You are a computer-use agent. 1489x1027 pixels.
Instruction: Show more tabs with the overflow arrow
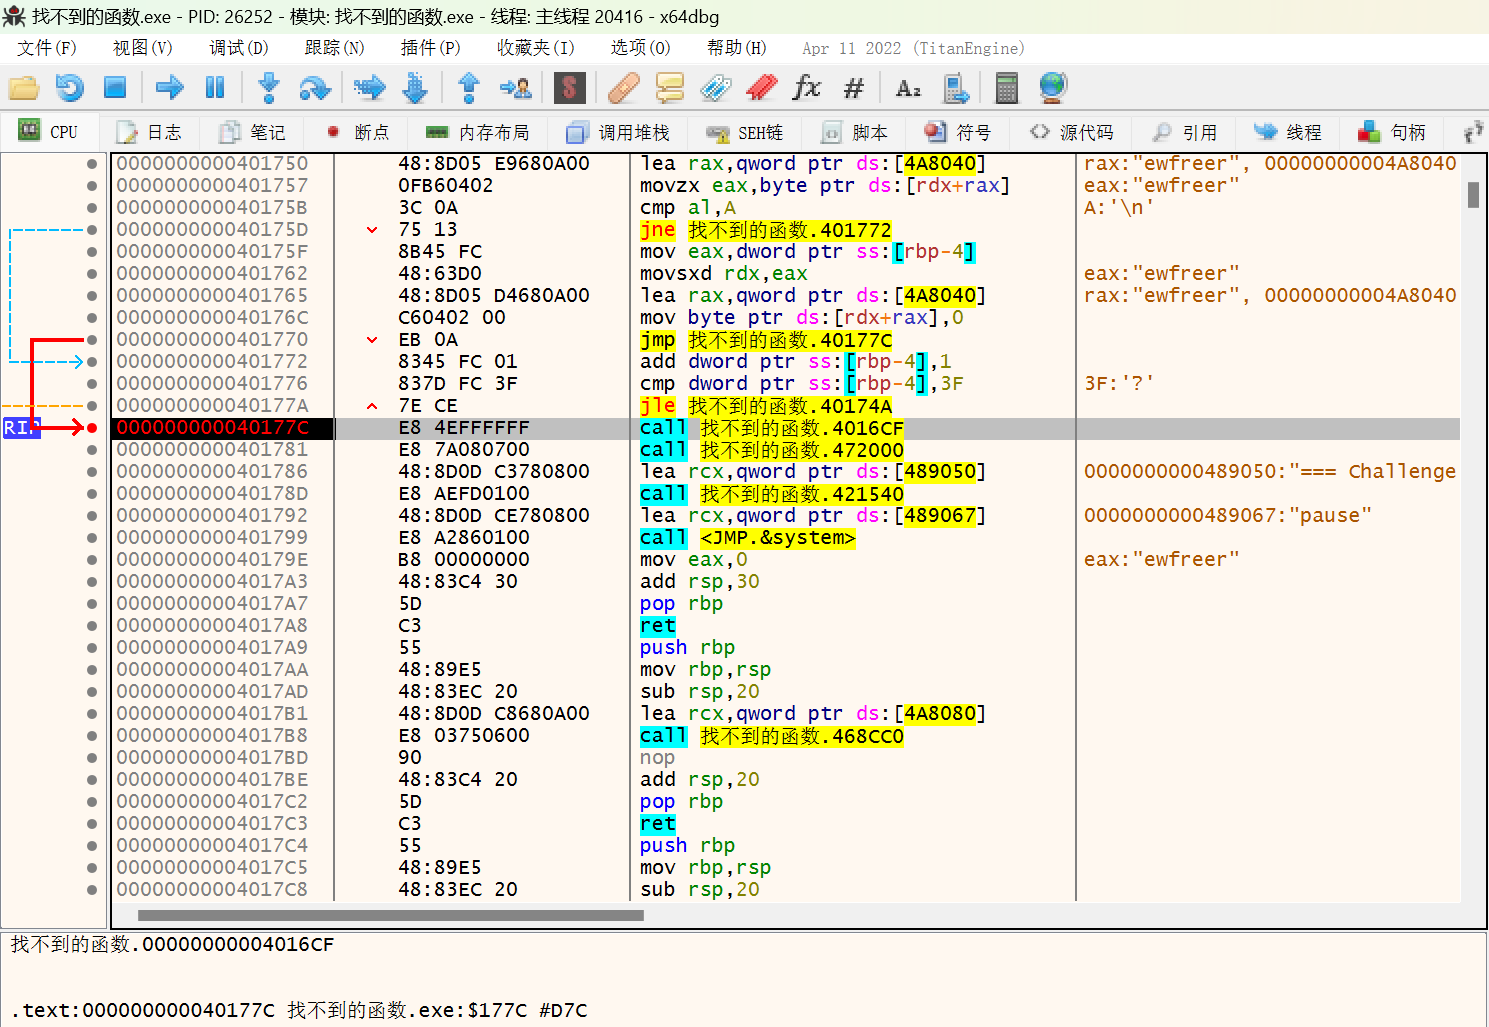pyautogui.click(x=1473, y=132)
